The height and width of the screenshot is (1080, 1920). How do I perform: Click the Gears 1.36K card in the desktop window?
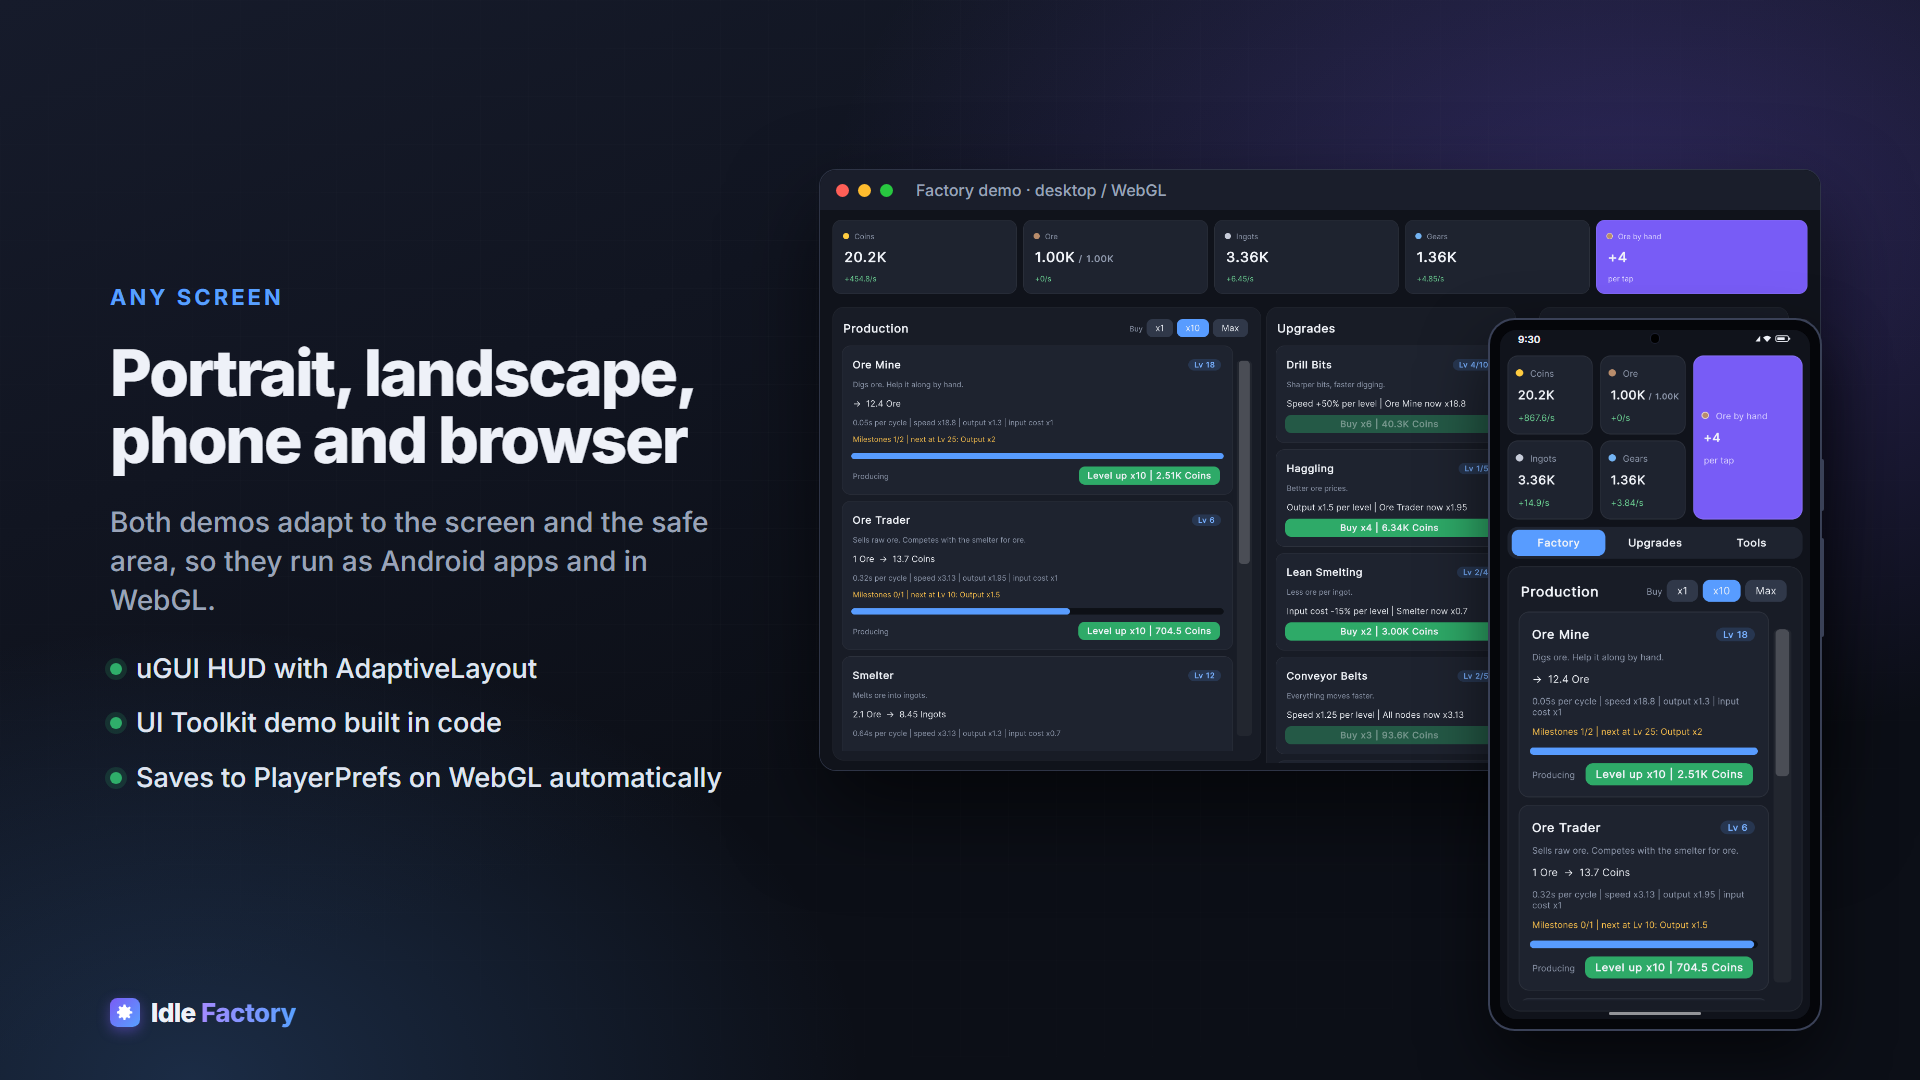coord(1496,257)
